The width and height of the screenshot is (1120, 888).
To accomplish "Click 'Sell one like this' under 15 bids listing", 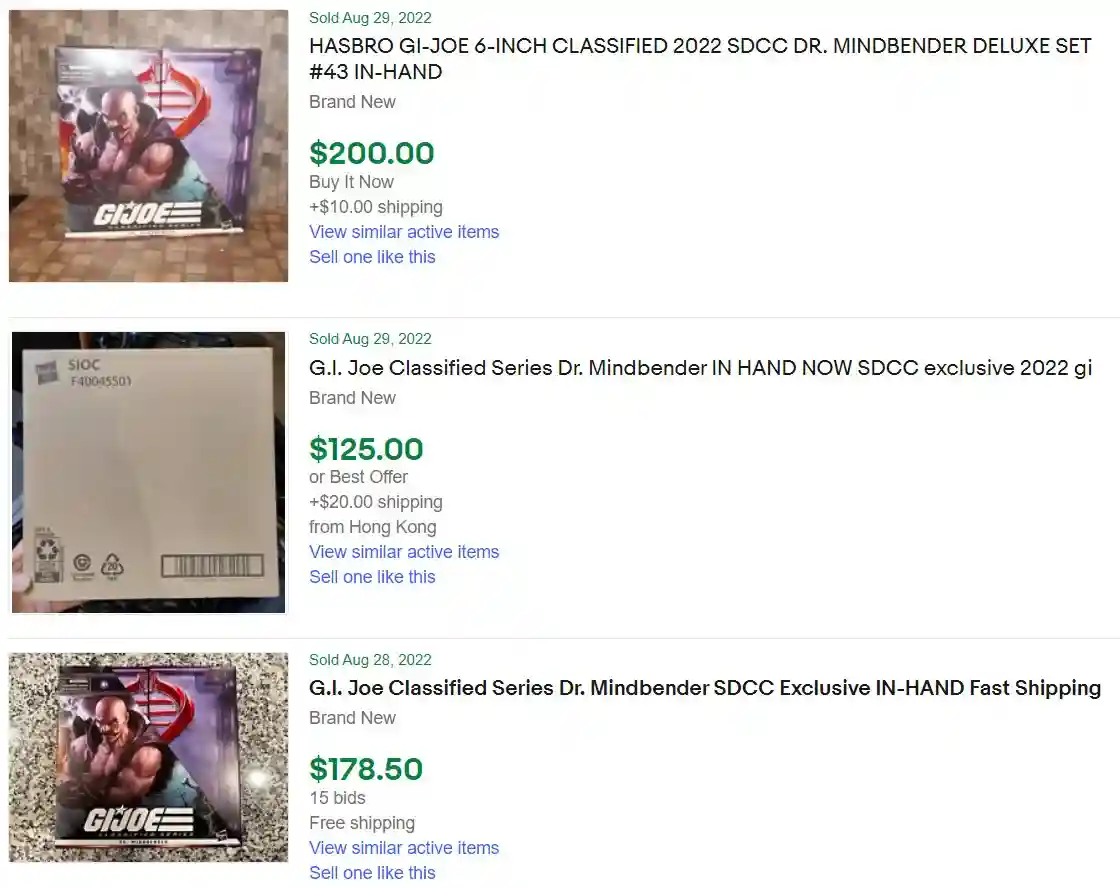I will pyautogui.click(x=372, y=873).
